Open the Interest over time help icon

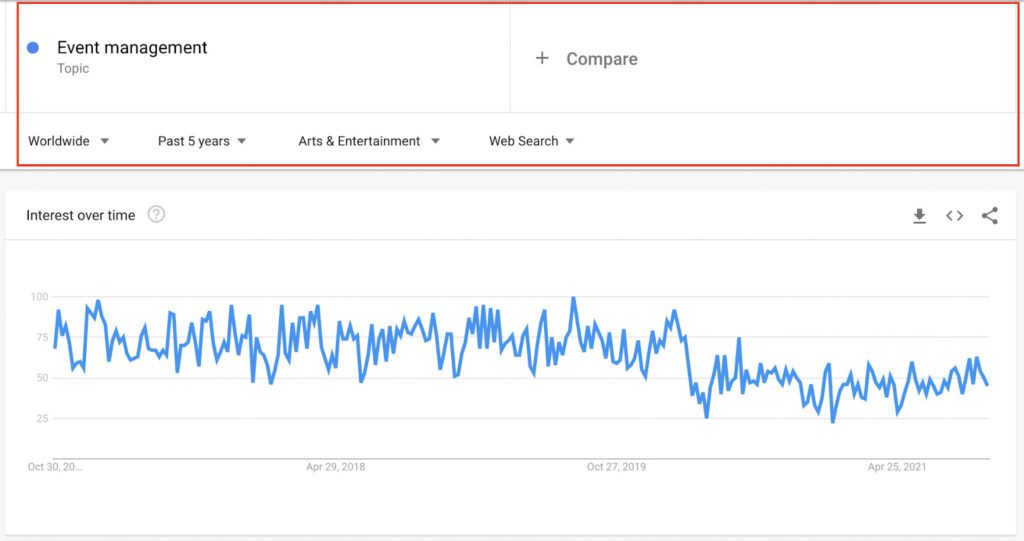click(x=156, y=214)
